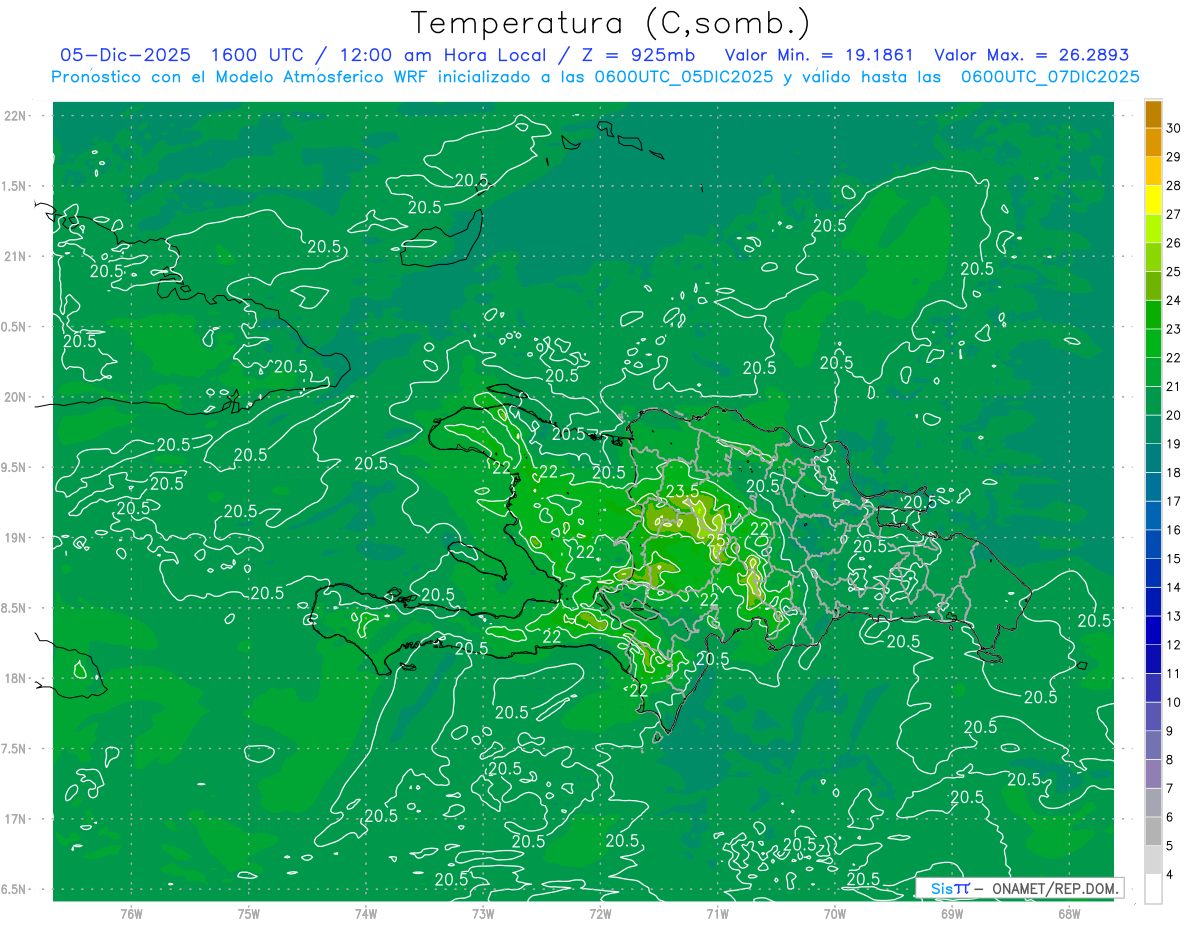Image resolution: width=1200 pixels, height=927 pixels.
Task: Click the '71W' longitude axis label
Action: 717,913
